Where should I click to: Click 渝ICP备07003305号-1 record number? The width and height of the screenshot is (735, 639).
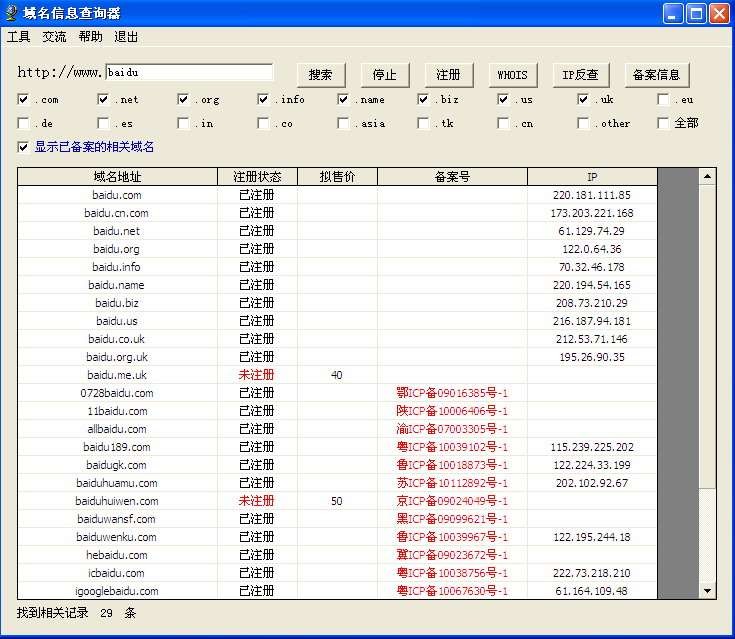[452, 429]
